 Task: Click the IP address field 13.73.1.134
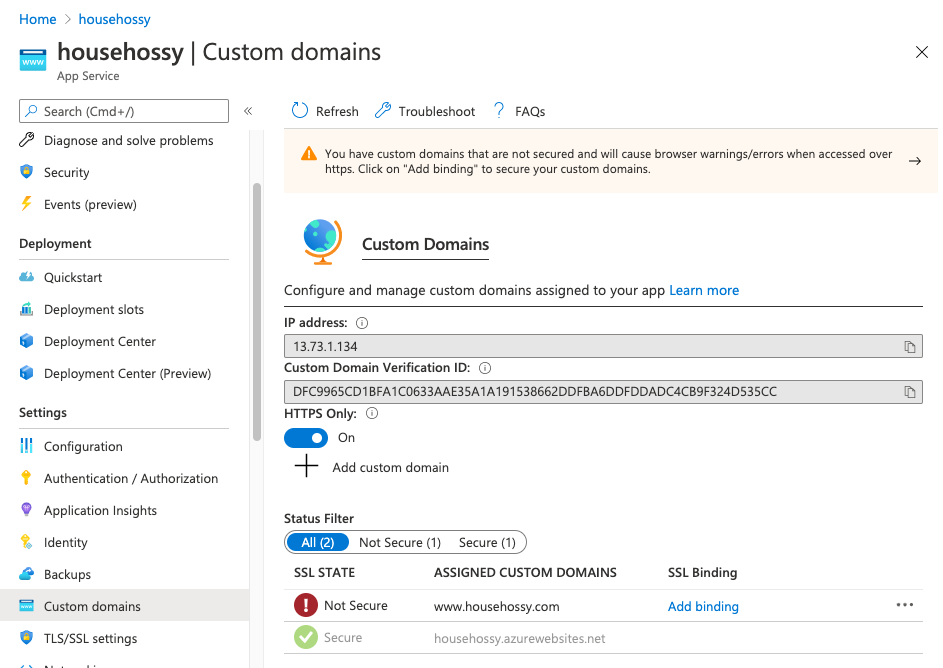click(x=603, y=346)
